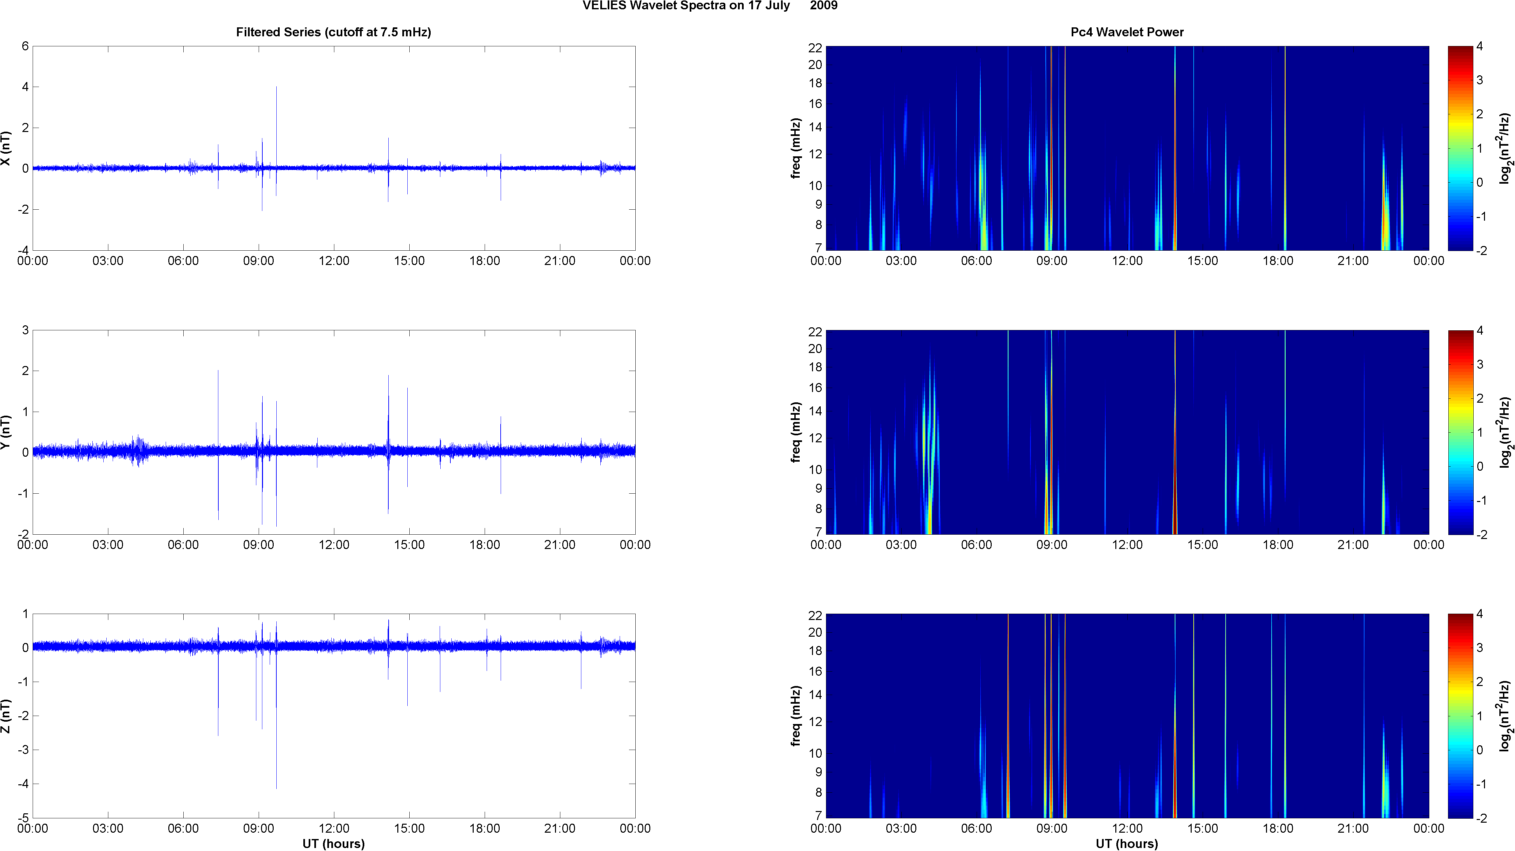Click the Z component wavelet power spectrogram
1515x851 pixels.
pos(1127,716)
